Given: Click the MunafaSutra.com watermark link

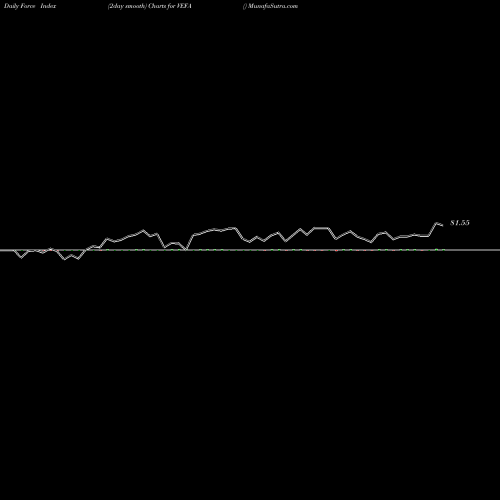Looking at the screenshot, I should click(x=273, y=6).
